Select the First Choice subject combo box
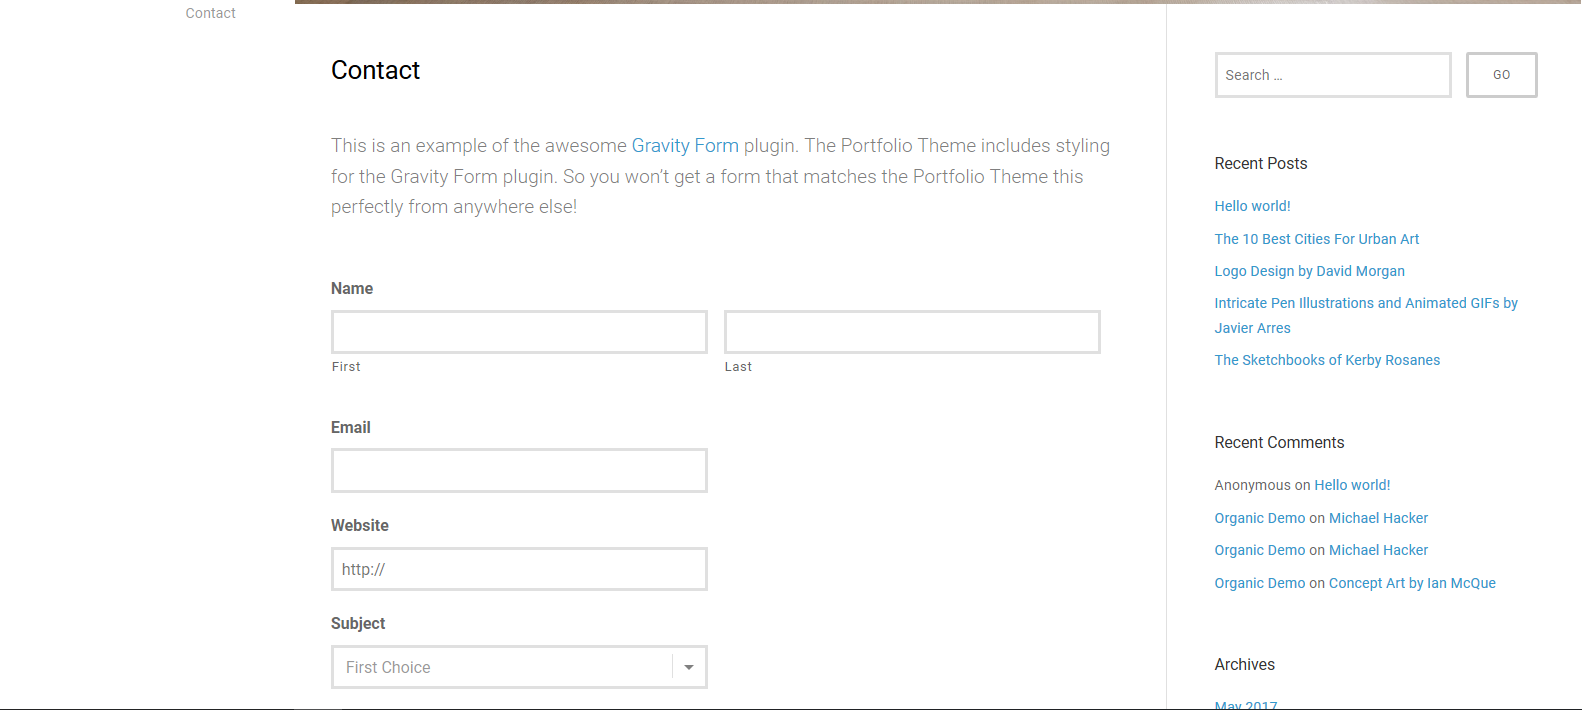Screen dimensions: 1582x710 click(x=500, y=667)
